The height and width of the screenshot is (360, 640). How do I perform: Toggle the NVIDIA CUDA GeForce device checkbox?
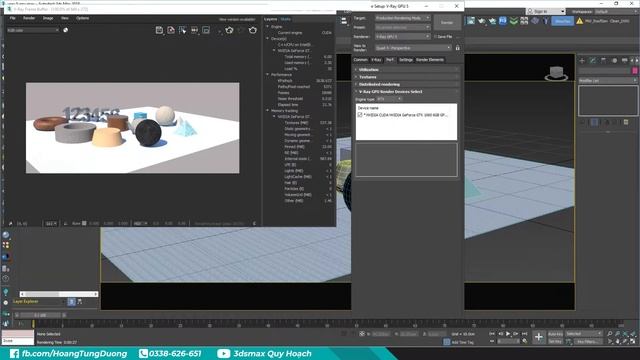[360, 115]
